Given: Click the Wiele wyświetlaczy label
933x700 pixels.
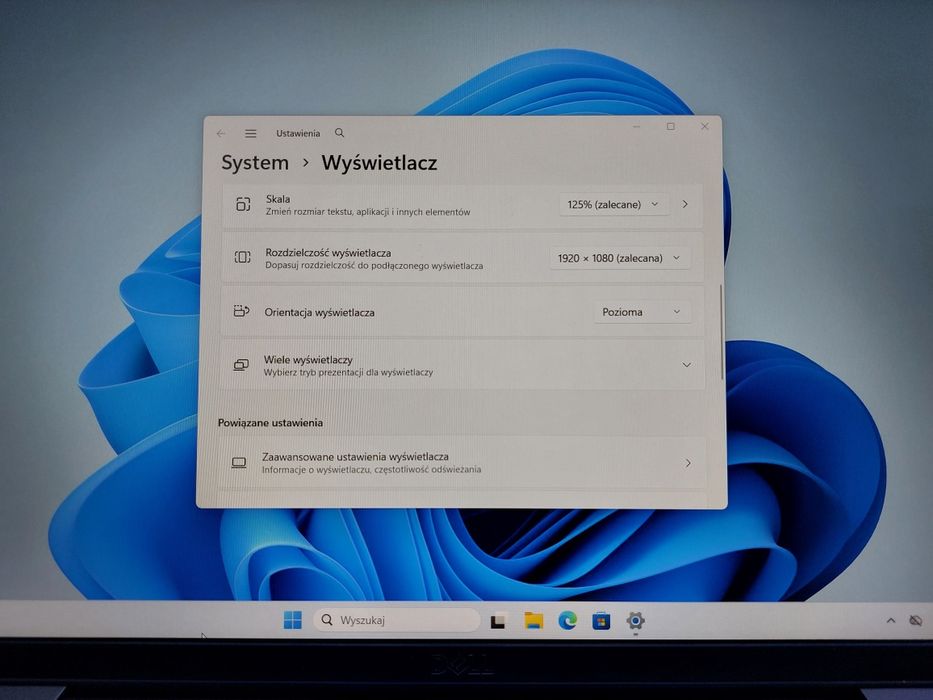Looking at the screenshot, I should (x=308, y=360).
